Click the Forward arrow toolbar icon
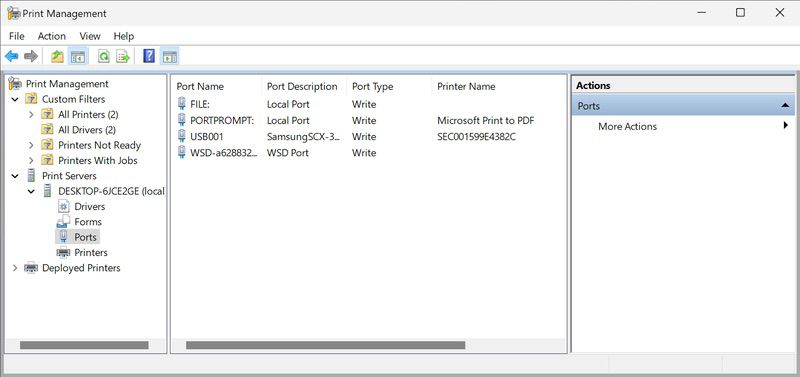The height and width of the screenshot is (377, 800). (x=31, y=56)
